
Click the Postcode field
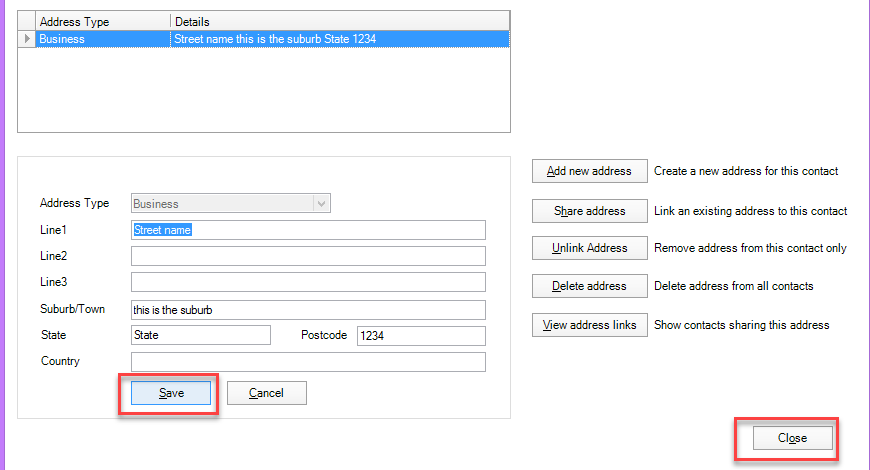[420, 336]
